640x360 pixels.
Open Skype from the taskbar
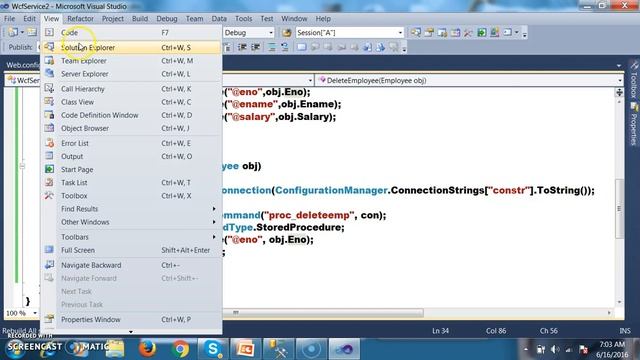(213, 349)
